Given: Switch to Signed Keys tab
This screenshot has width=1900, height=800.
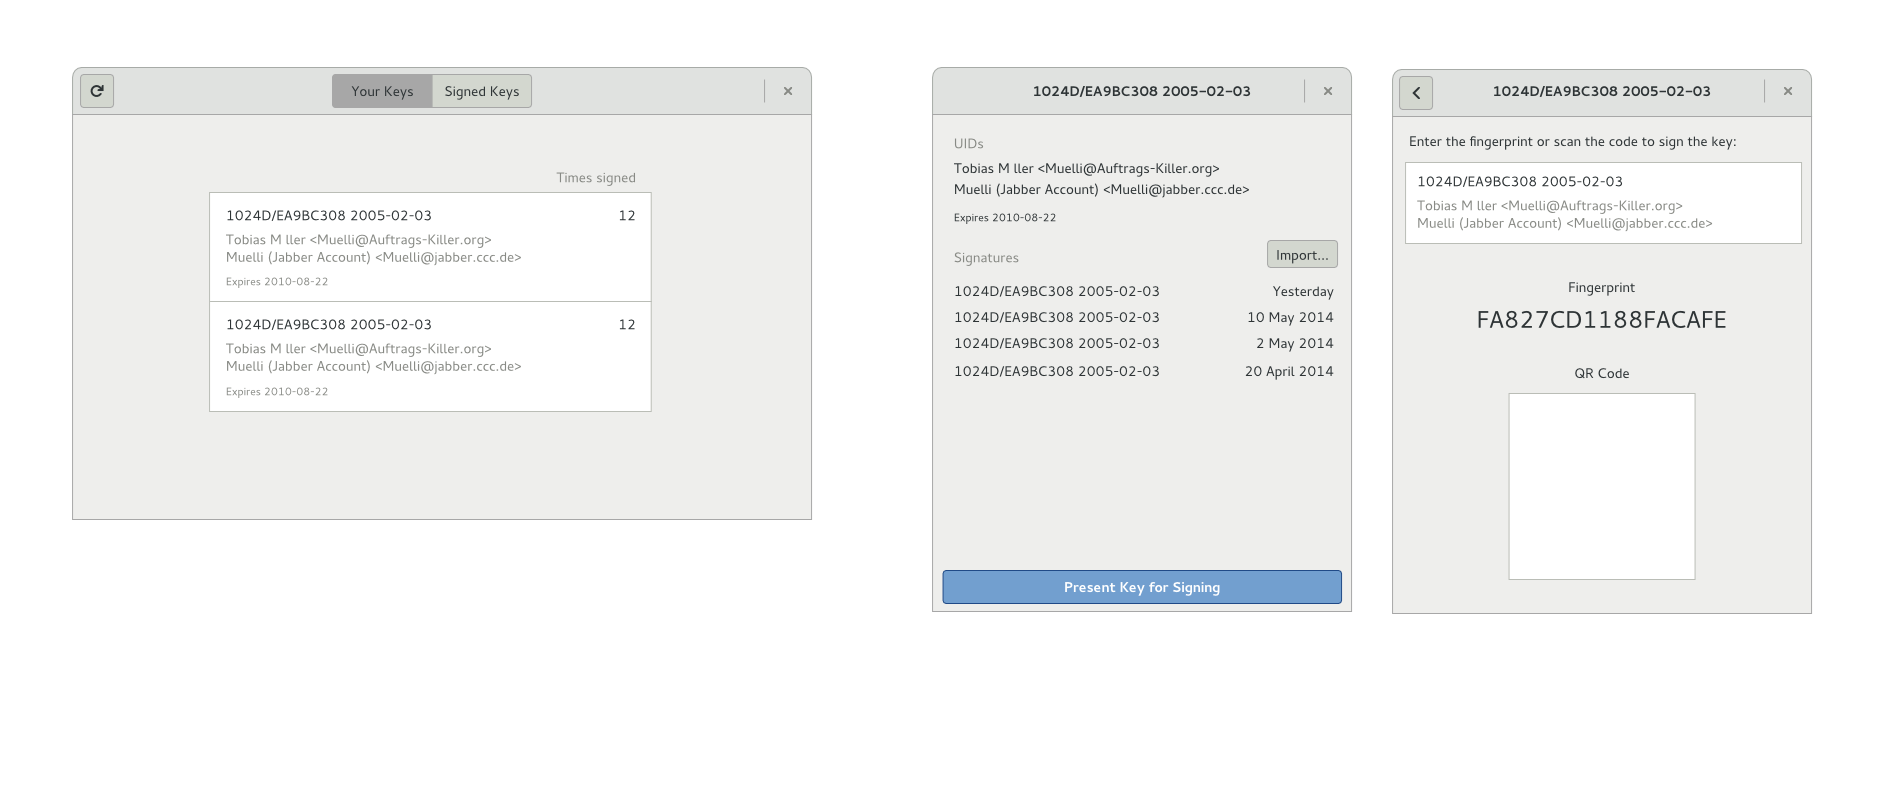Looking at the screenshot, I should [x=482, y=91].
